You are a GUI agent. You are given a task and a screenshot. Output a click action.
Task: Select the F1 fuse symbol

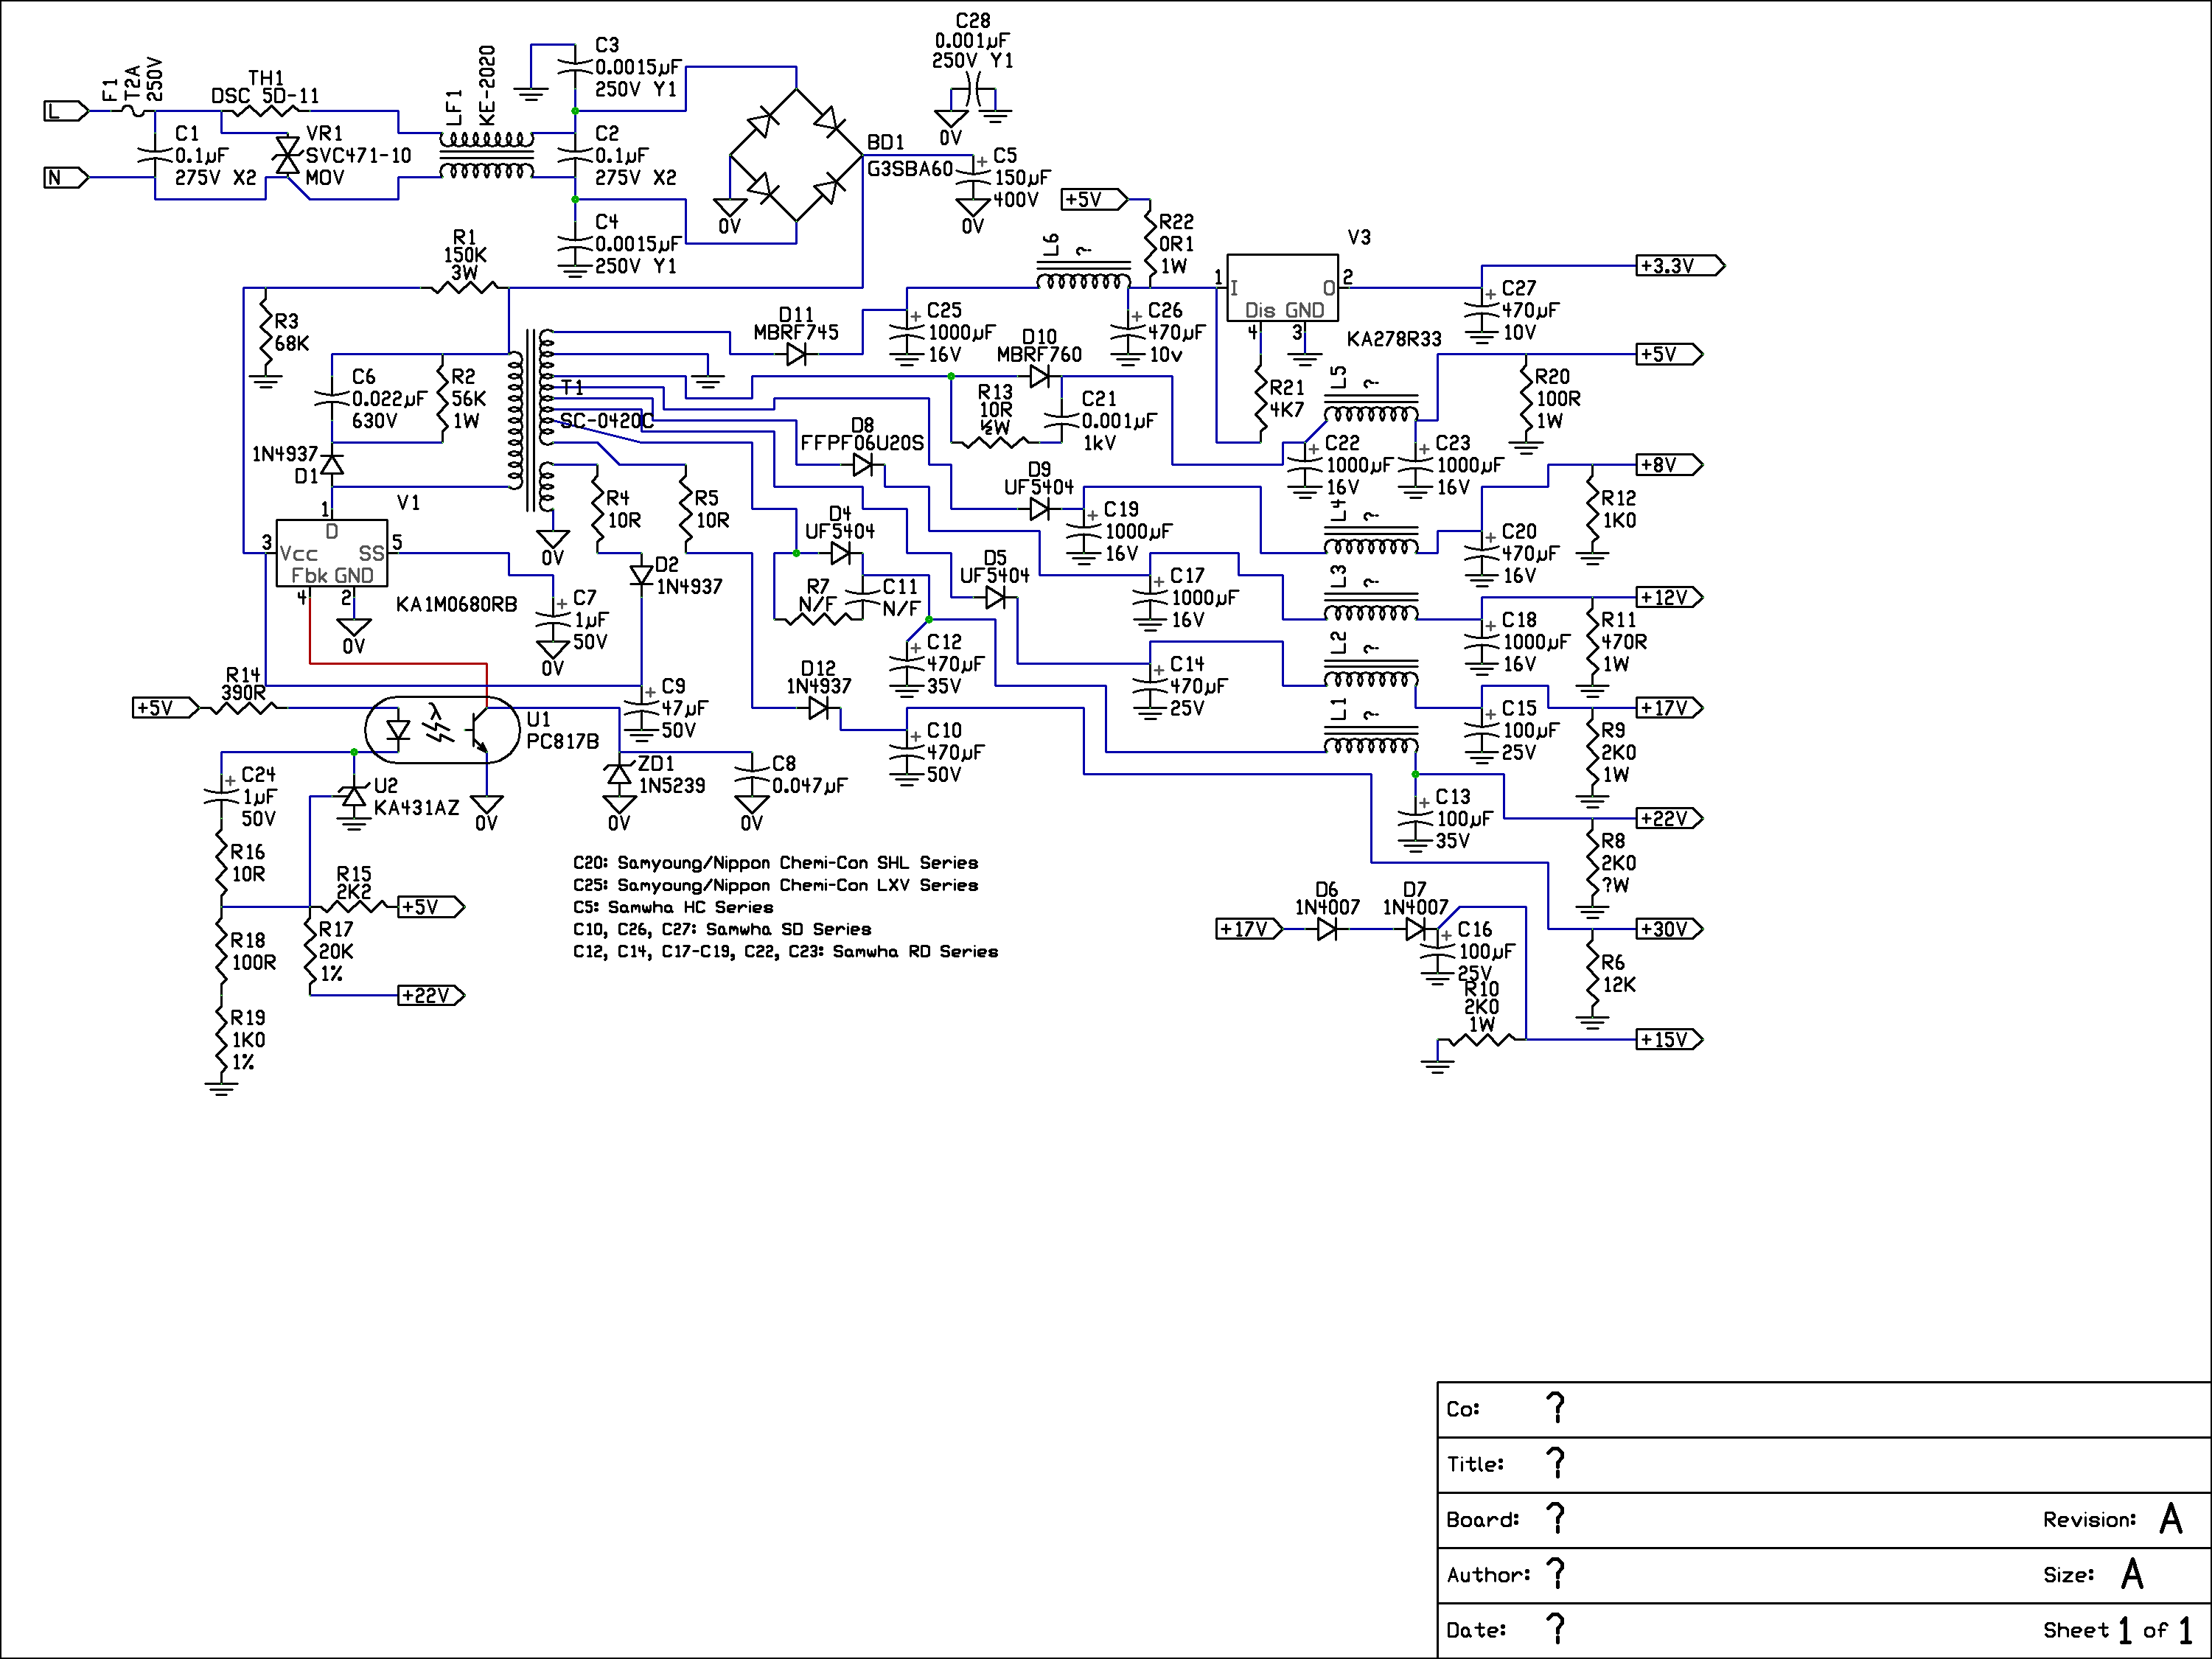(133, 110)
